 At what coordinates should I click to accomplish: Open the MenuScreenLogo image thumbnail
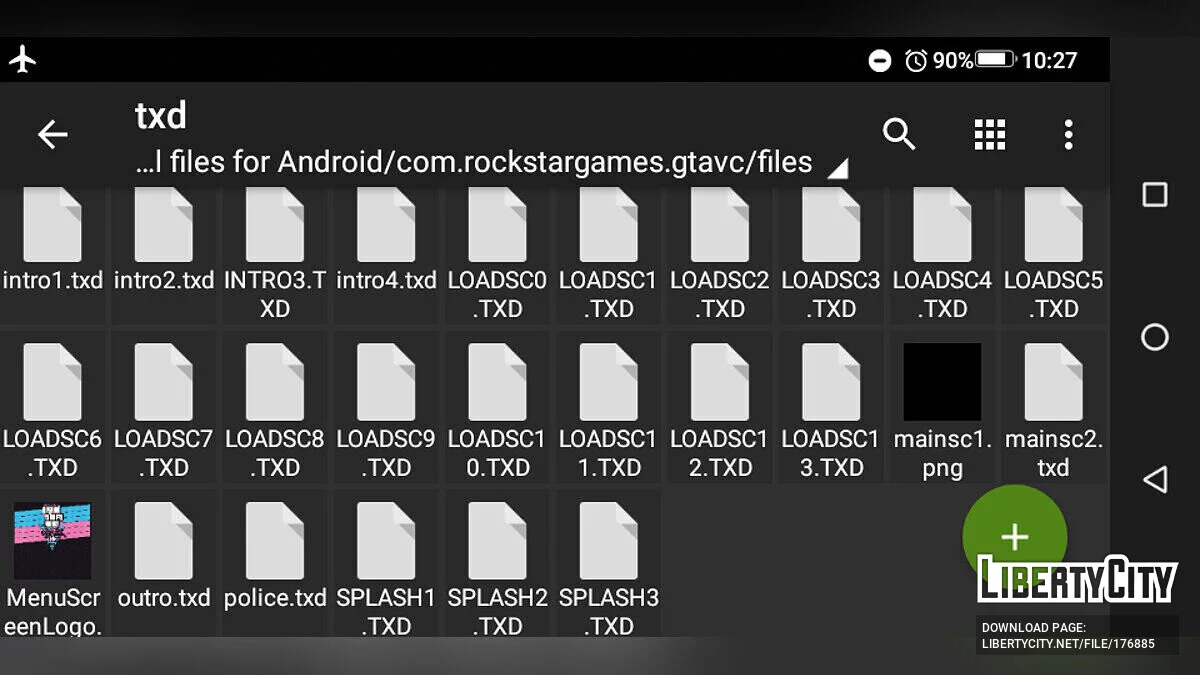pos(52,541)
